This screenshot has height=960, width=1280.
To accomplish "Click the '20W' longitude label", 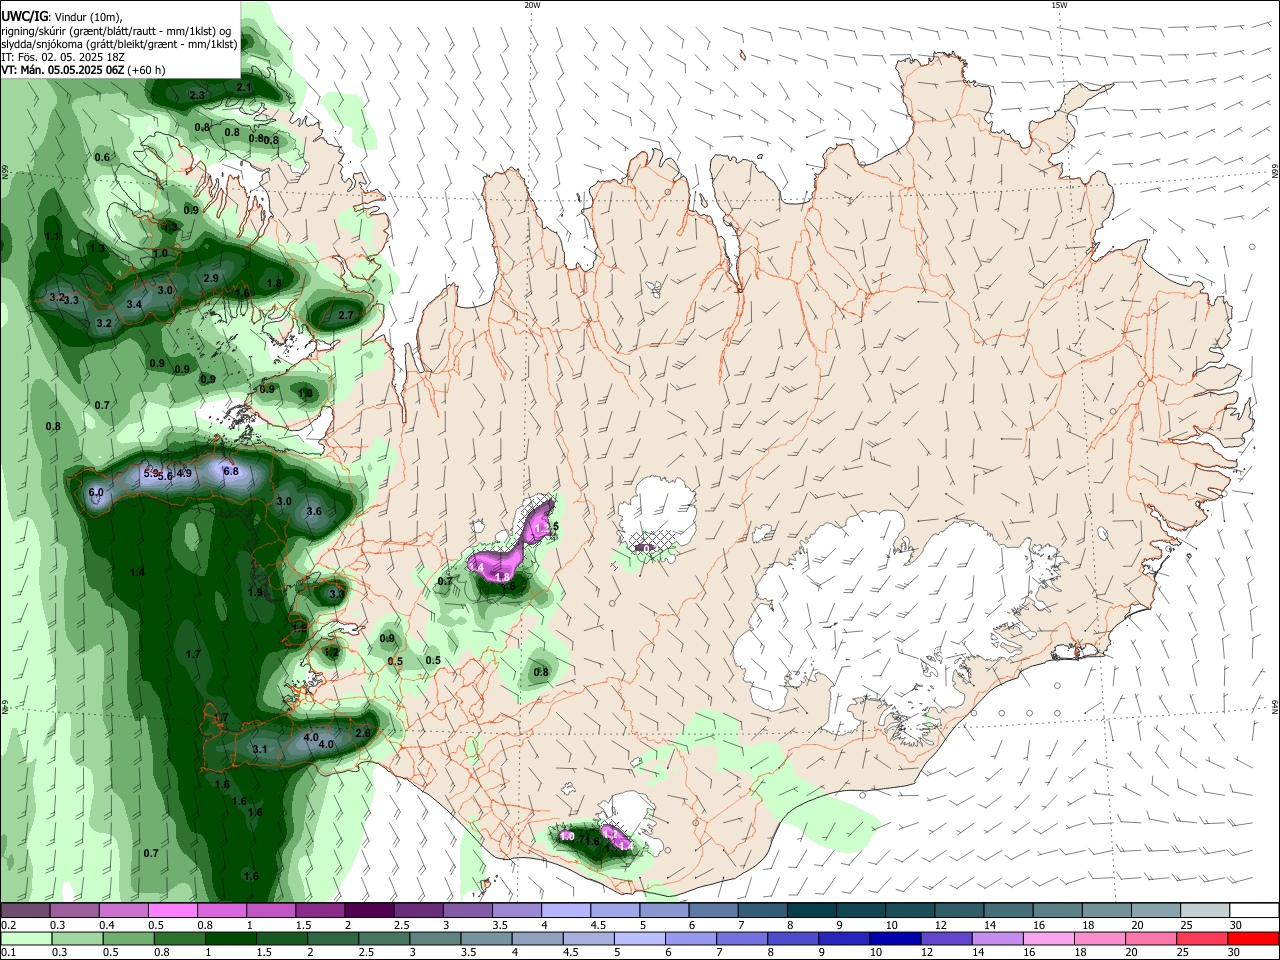I will [532, 5].
